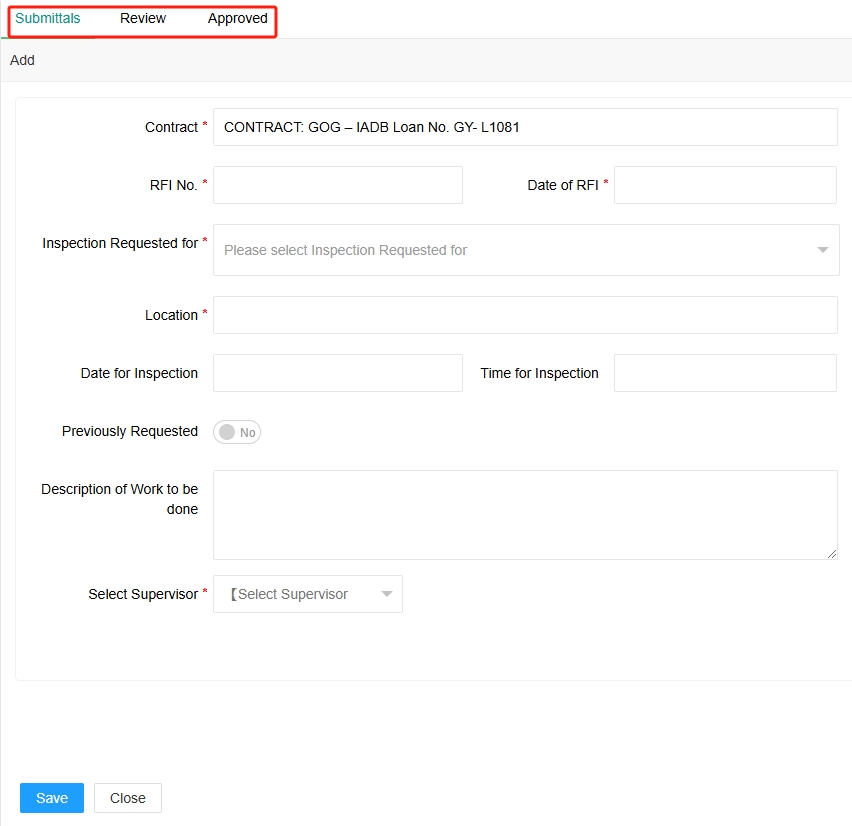The width and height of the screenshot is (852, 826).
Task: Open the Review tab
Action: point(143,18)
